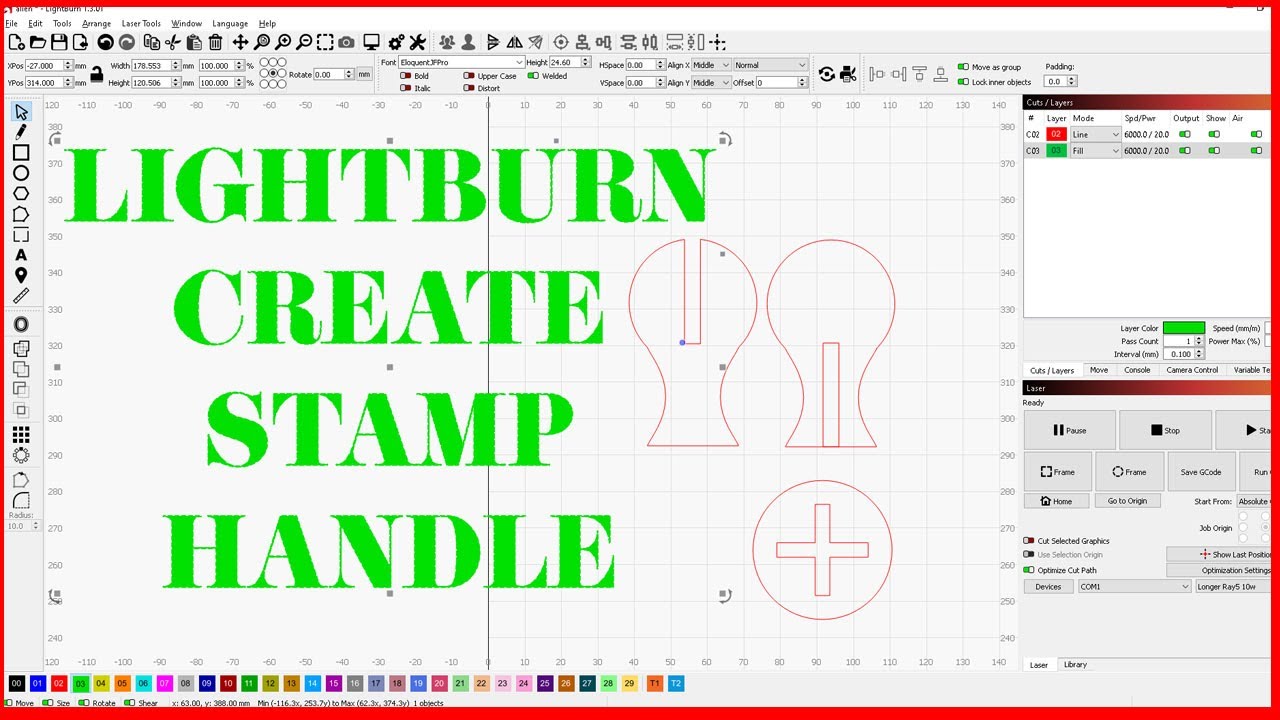This screenshot has height=720, width=1280.
Task: Switch to the Library tab
Action: tap(1075, 664)
